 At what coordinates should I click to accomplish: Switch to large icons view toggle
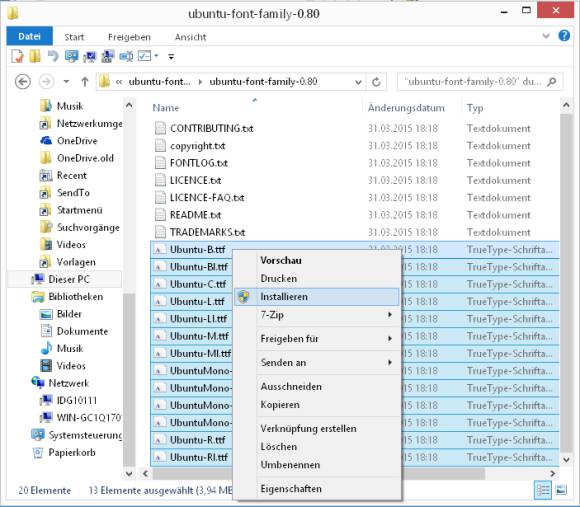click(x=561, y=490)
